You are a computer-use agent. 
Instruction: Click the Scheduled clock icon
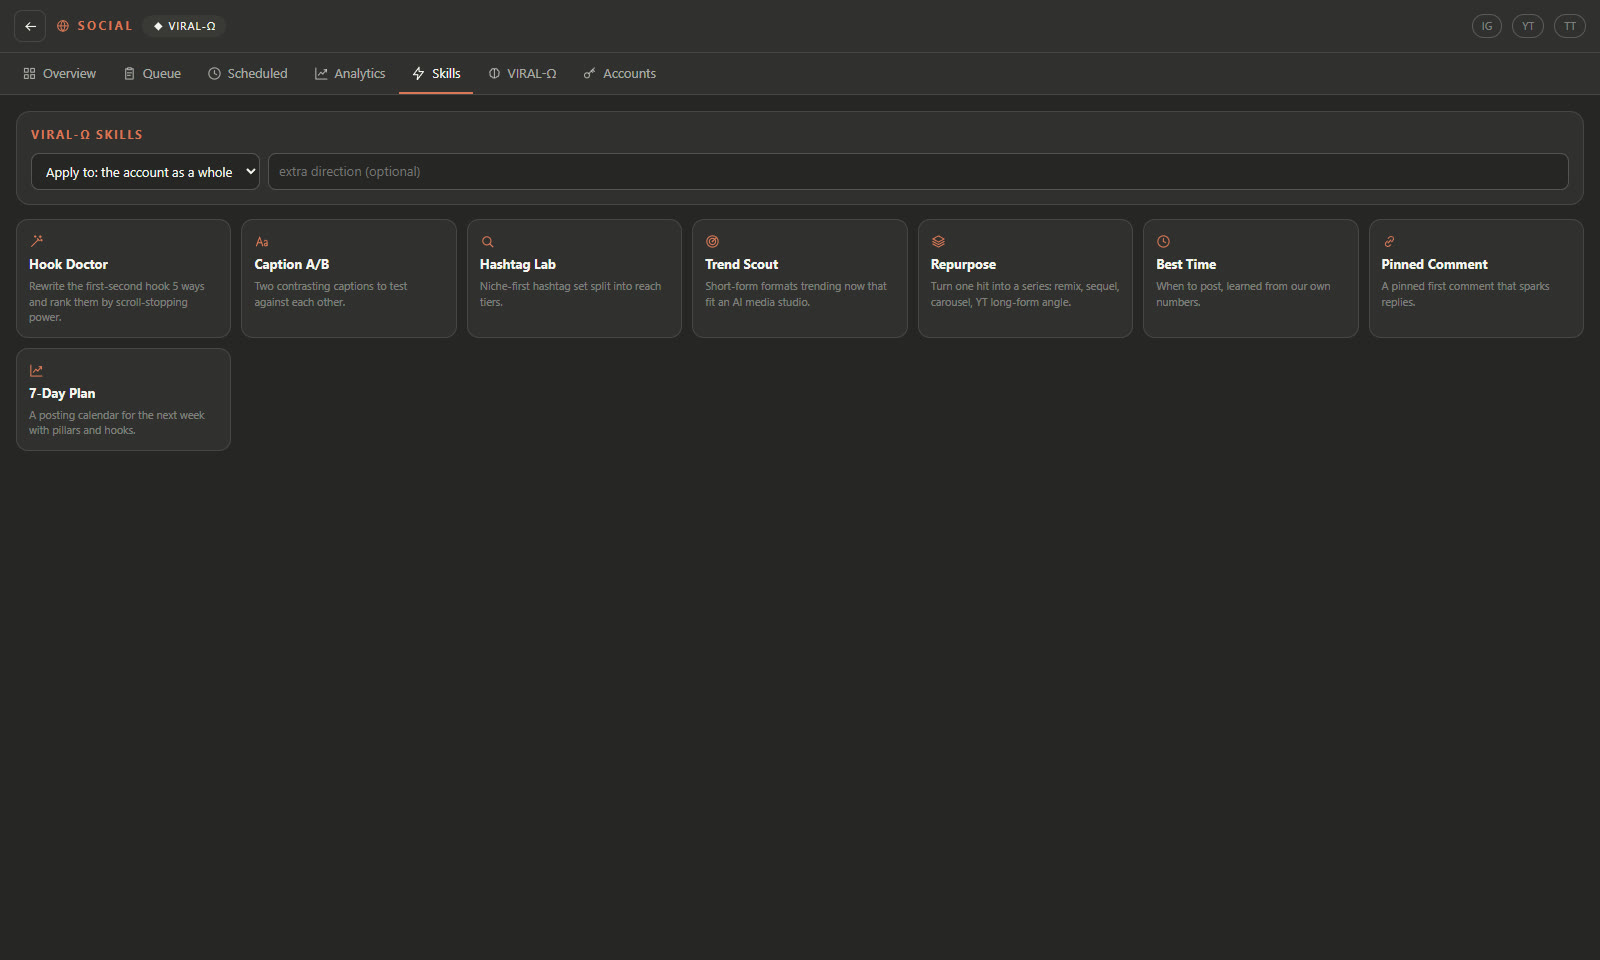click(214, 74)
